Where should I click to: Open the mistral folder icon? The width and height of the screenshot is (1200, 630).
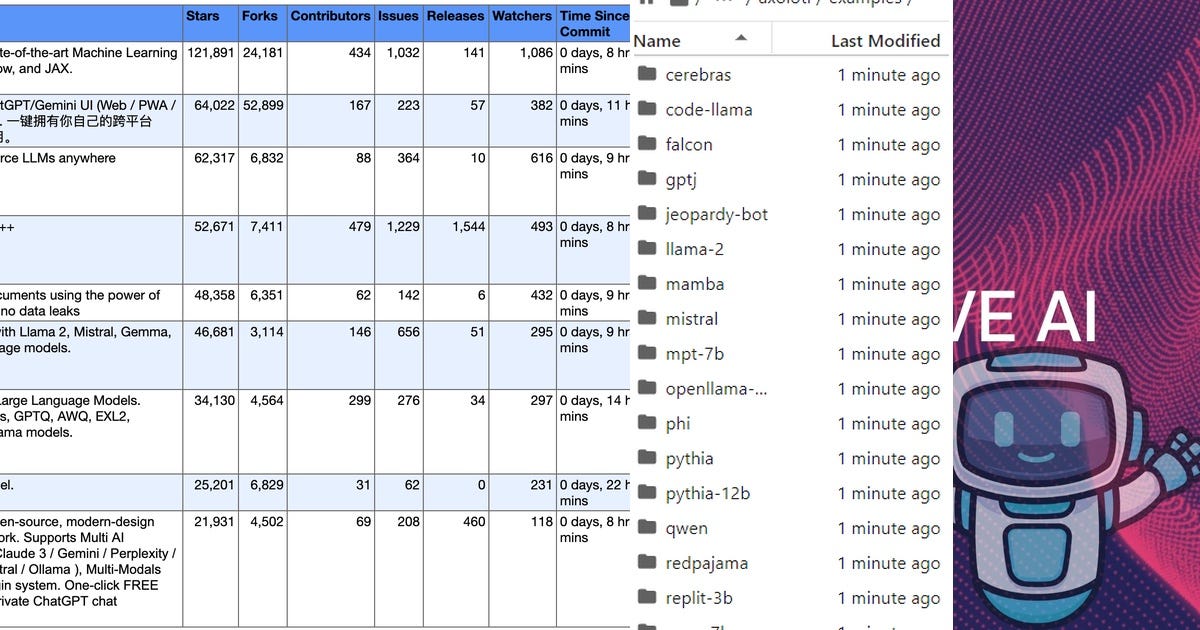tap(648, 319)
